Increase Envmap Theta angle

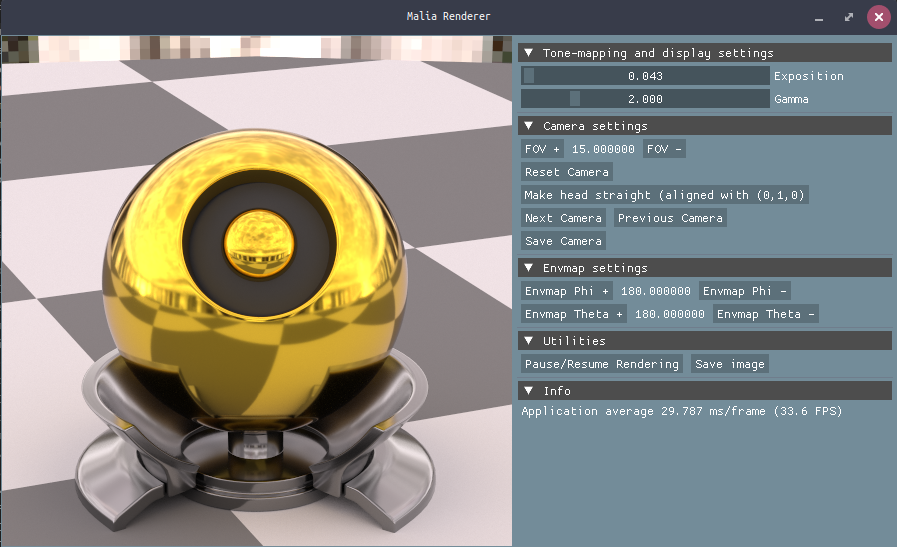click(x=574, y=314)
